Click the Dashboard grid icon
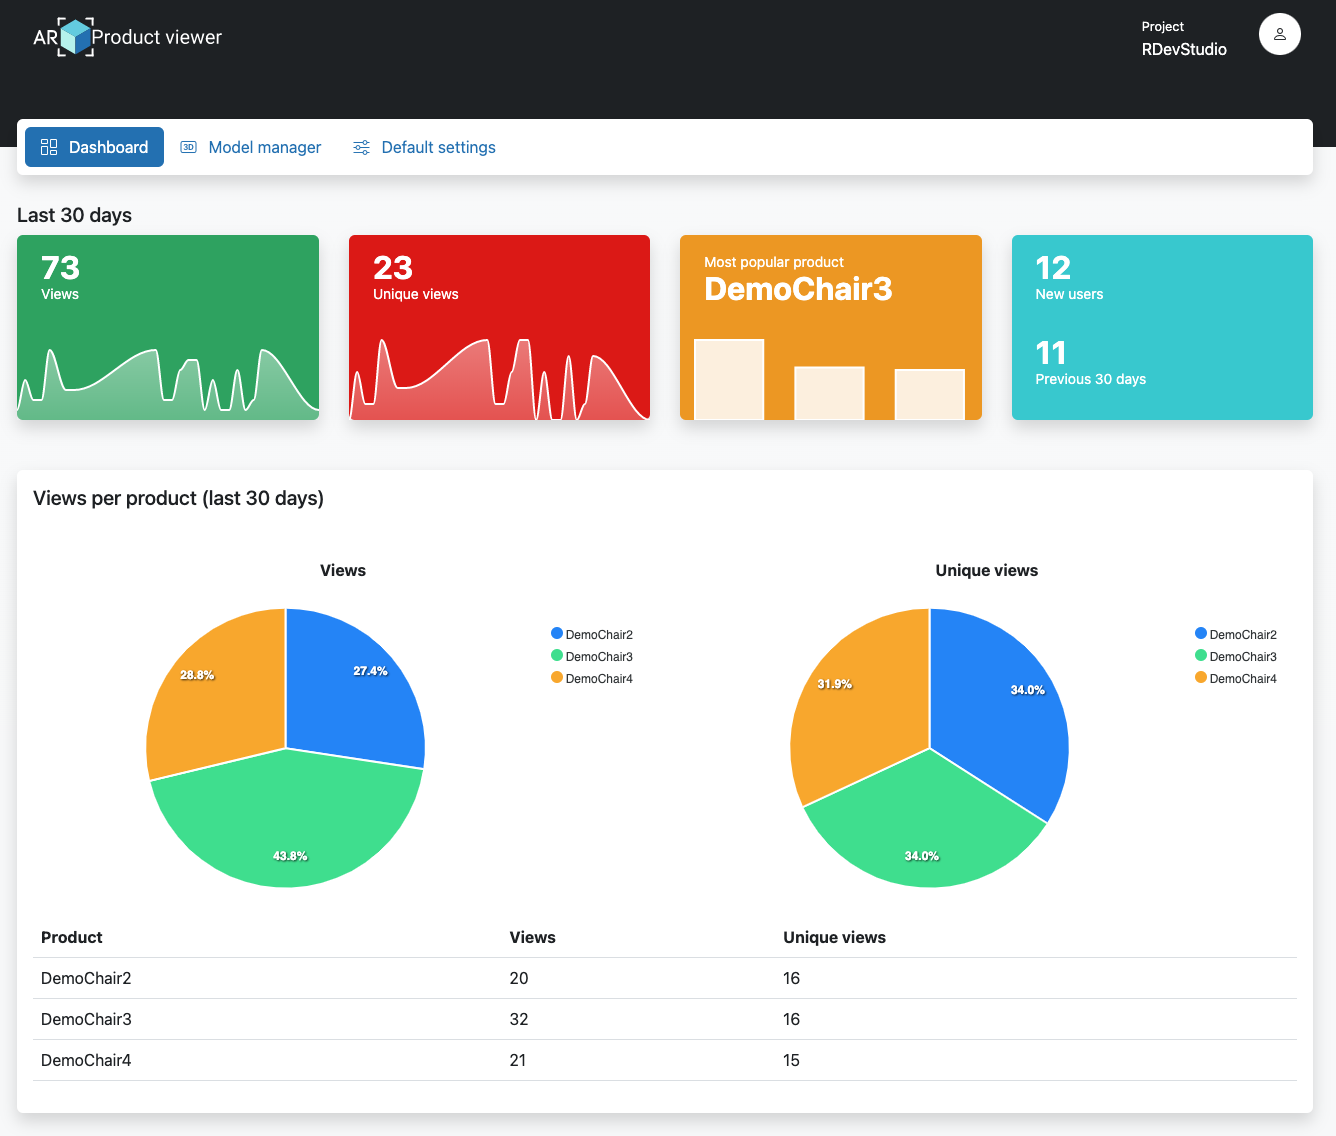This screenshot has height=1136, width=1336. click(x=49, y=147)
